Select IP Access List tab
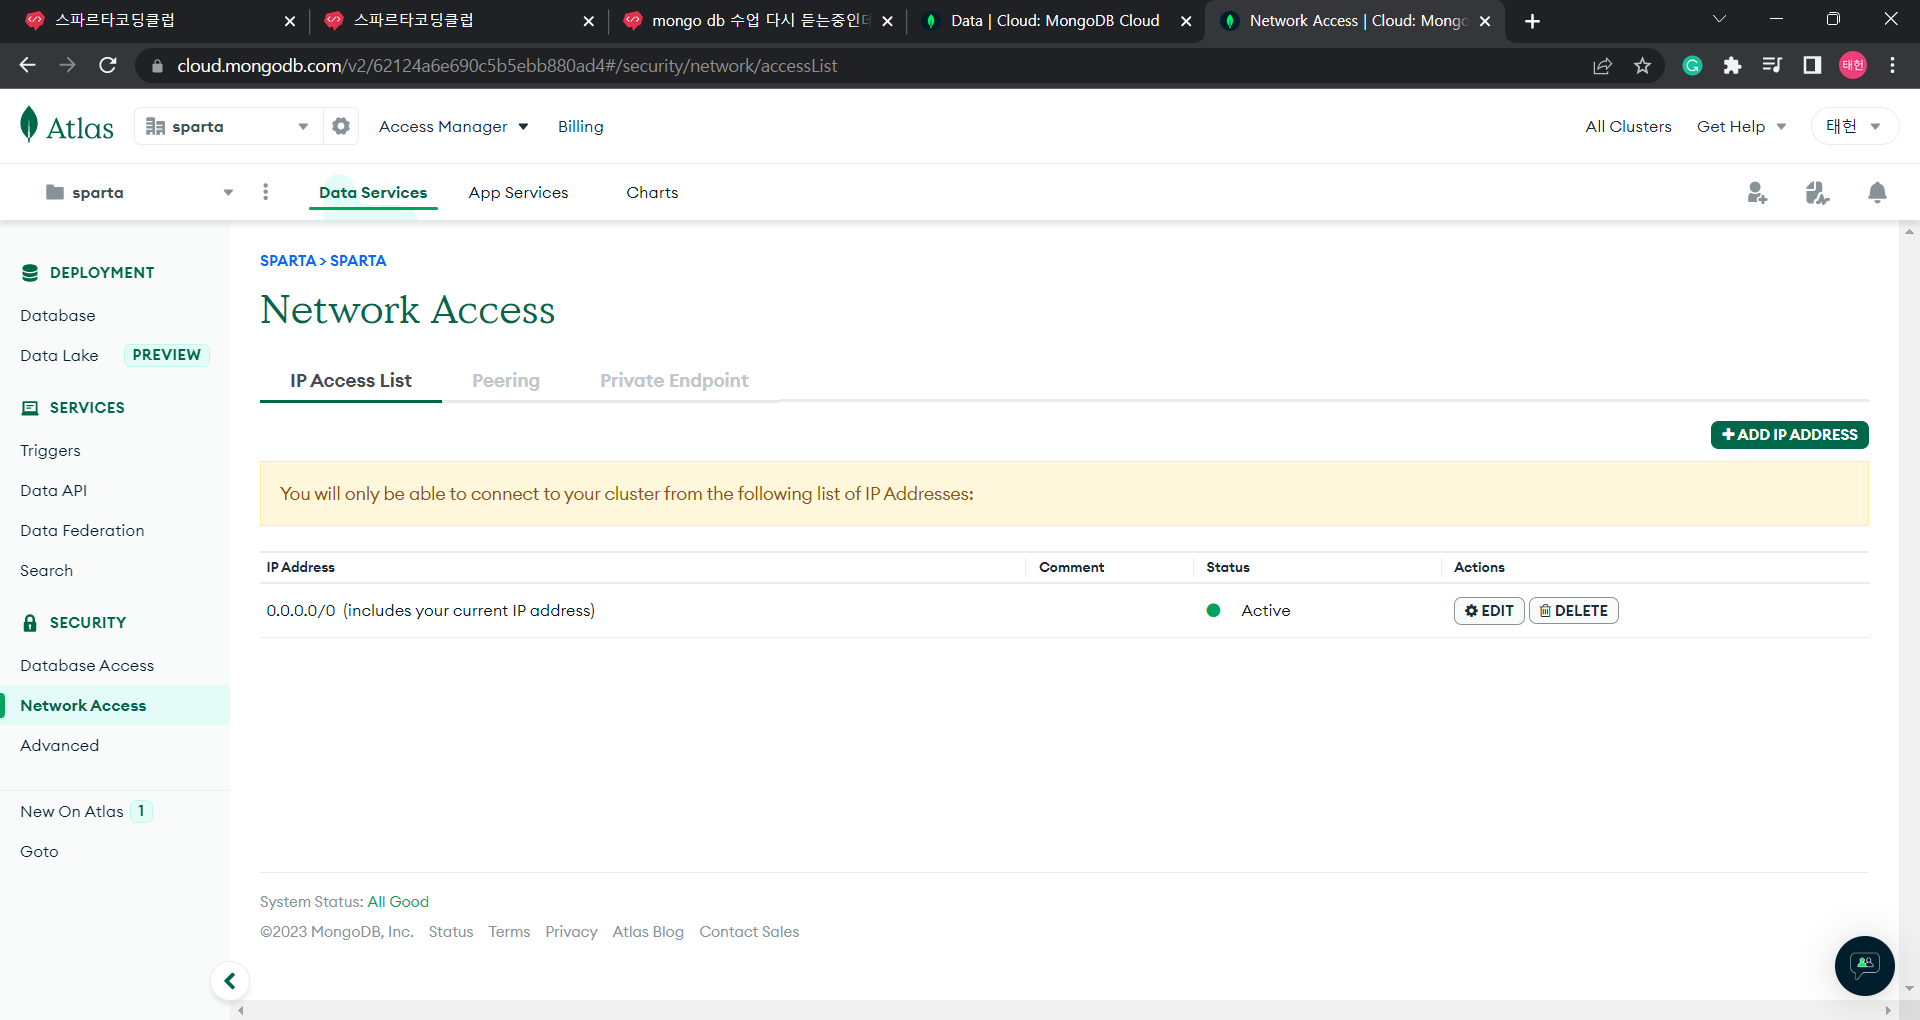 point(351,380)
